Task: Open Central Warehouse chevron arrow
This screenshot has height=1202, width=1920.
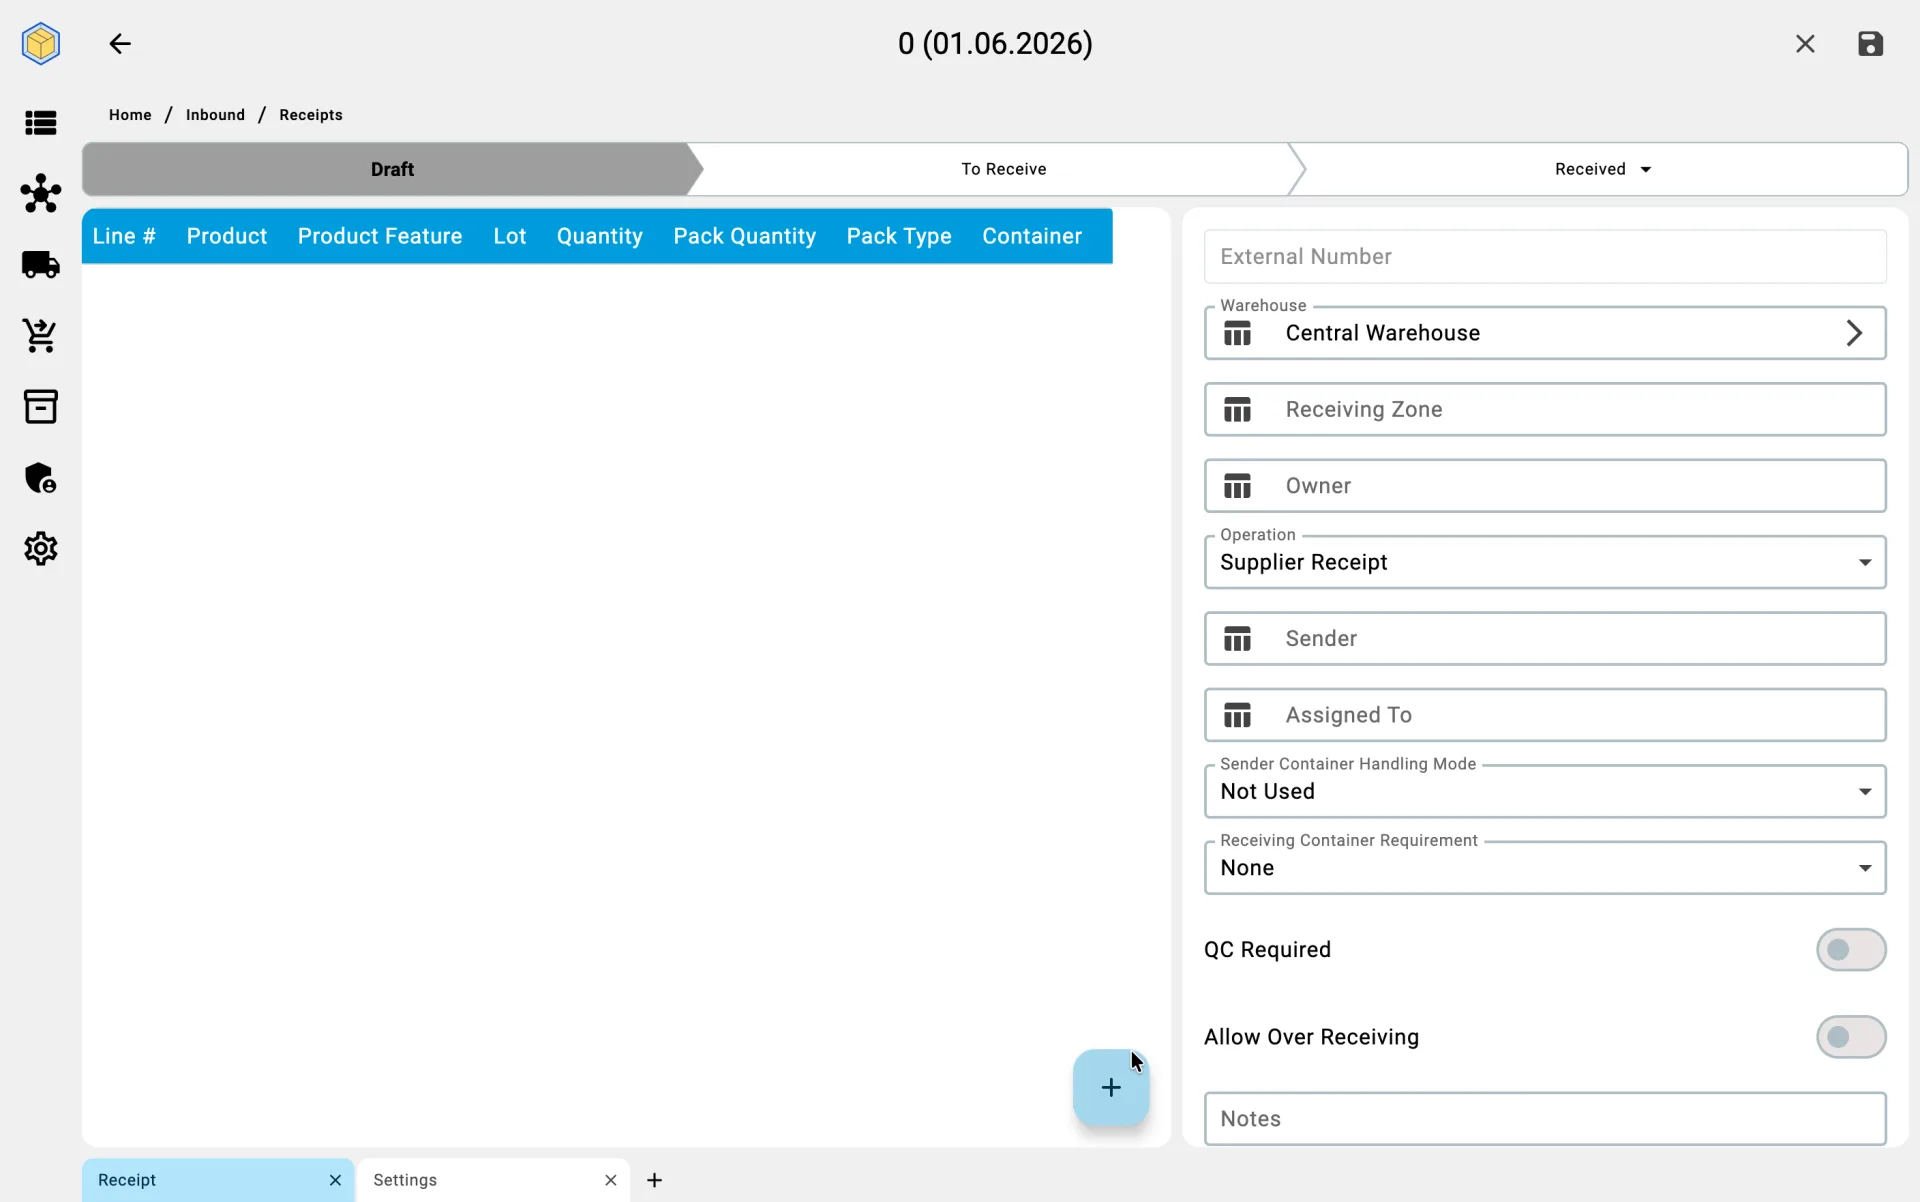Action: point(1854,333)
